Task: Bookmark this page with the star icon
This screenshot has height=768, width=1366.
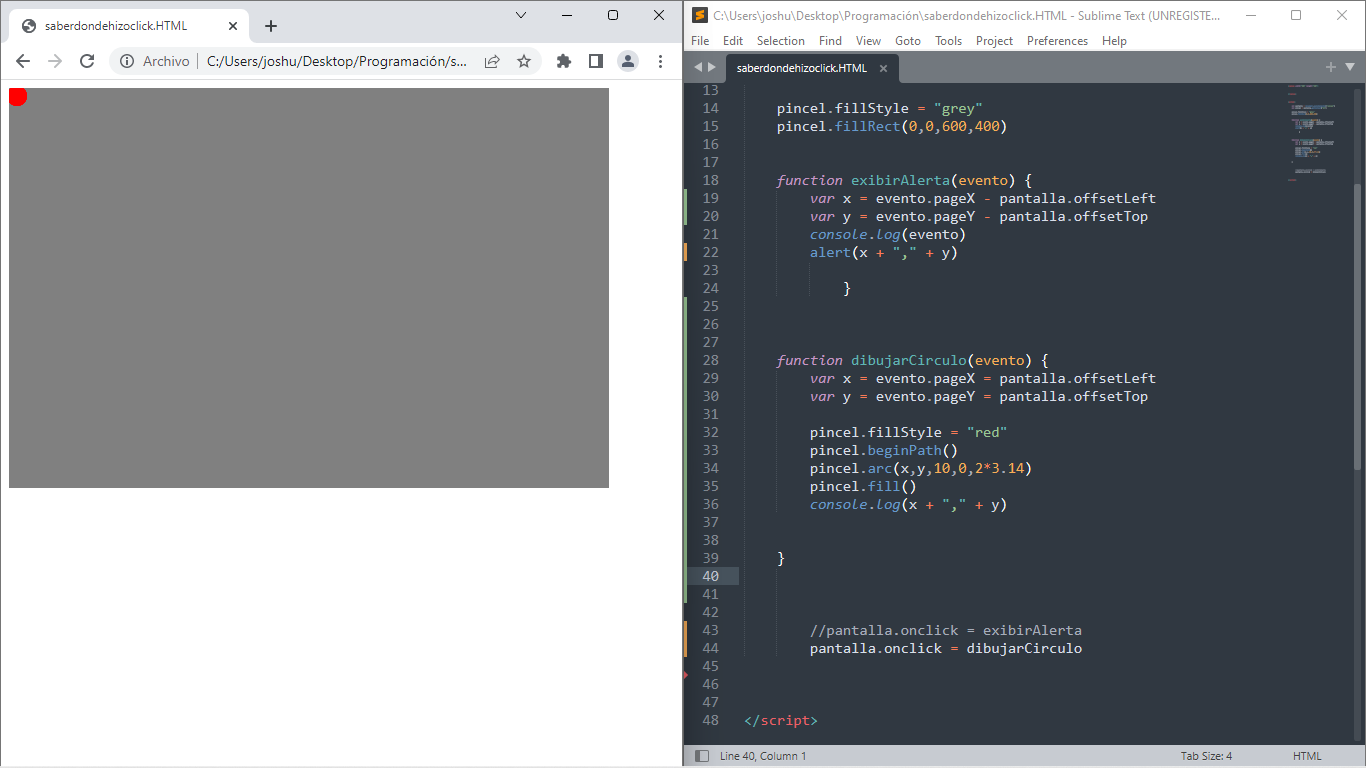Action: 524,61
